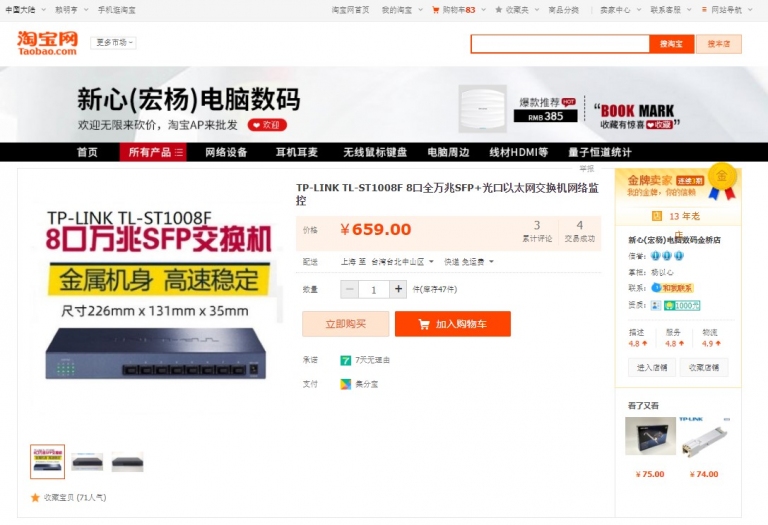Expand the 我的淘宝 dropdown
This screenshot has width=768, height=525.
pyautogui.click(x=402, y=10)
